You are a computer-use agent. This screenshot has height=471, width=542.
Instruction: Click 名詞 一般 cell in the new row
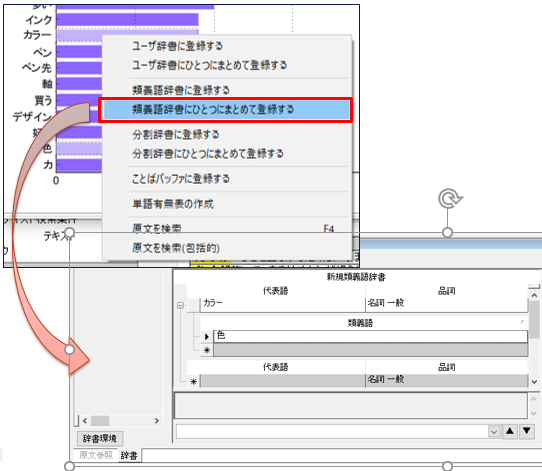[x=447, y=381]
